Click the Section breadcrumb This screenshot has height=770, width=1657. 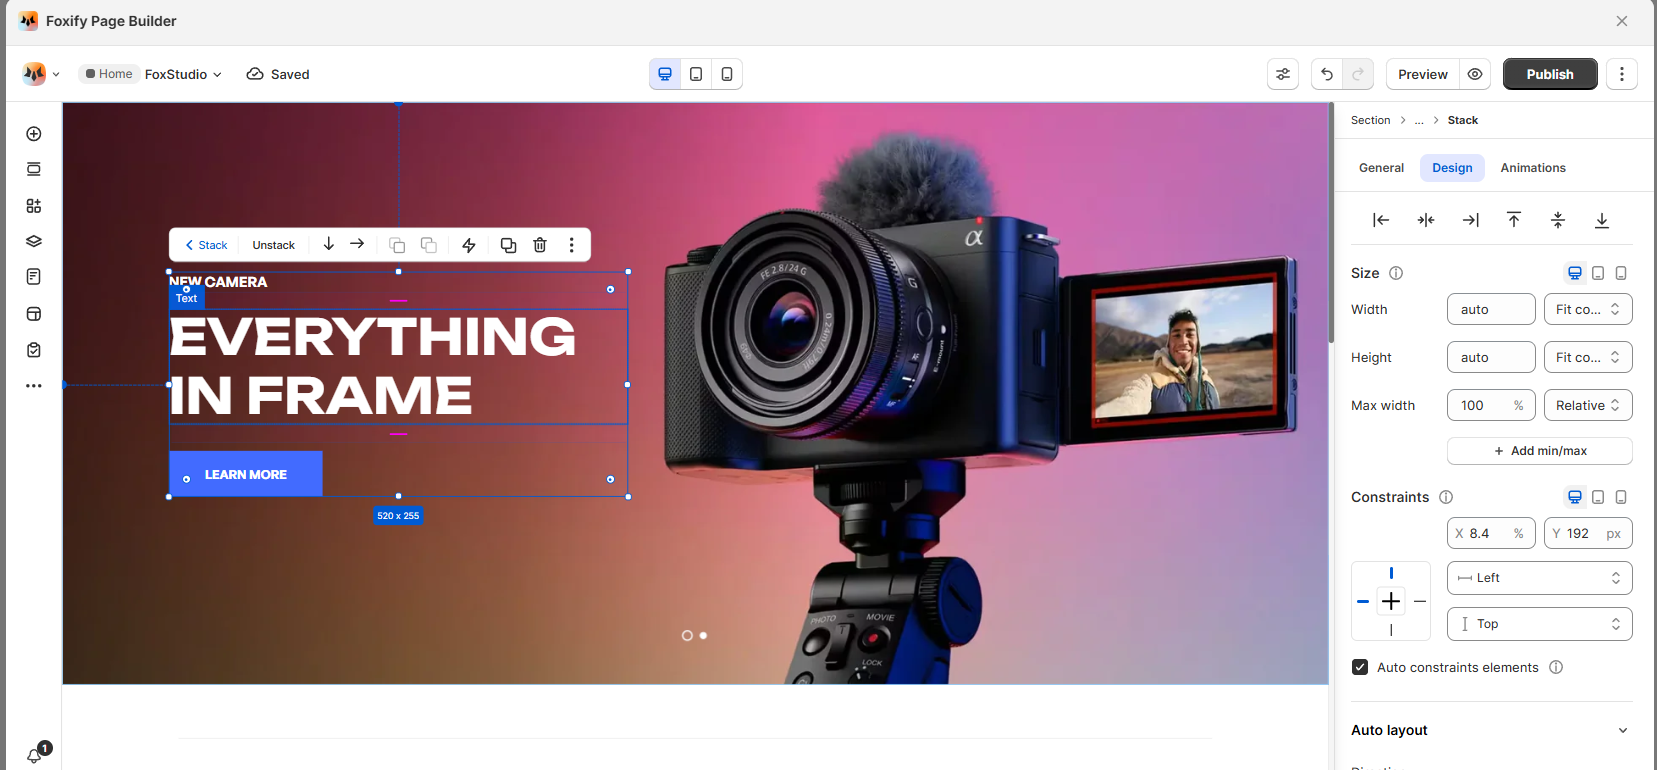(1370, 120)
